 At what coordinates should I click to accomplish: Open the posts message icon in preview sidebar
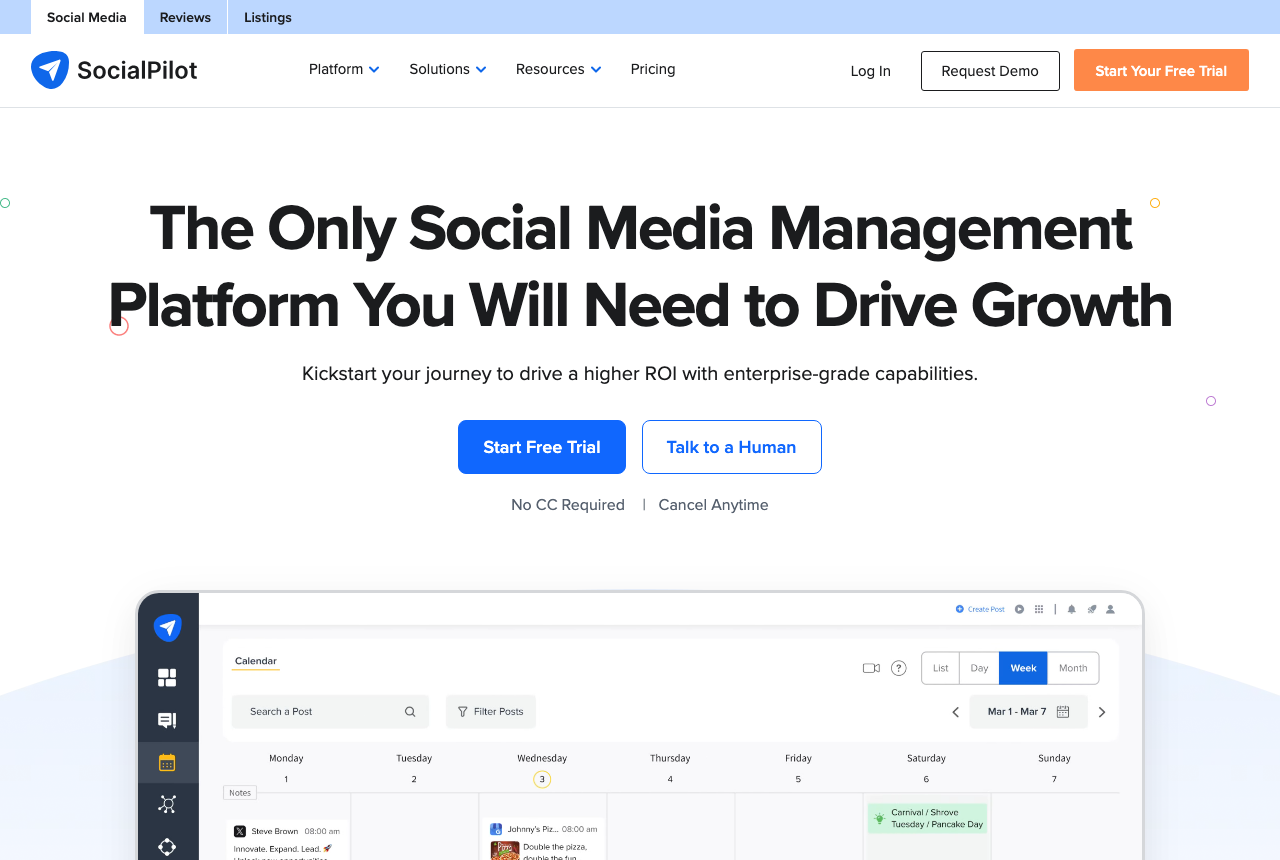pos(167,720)
